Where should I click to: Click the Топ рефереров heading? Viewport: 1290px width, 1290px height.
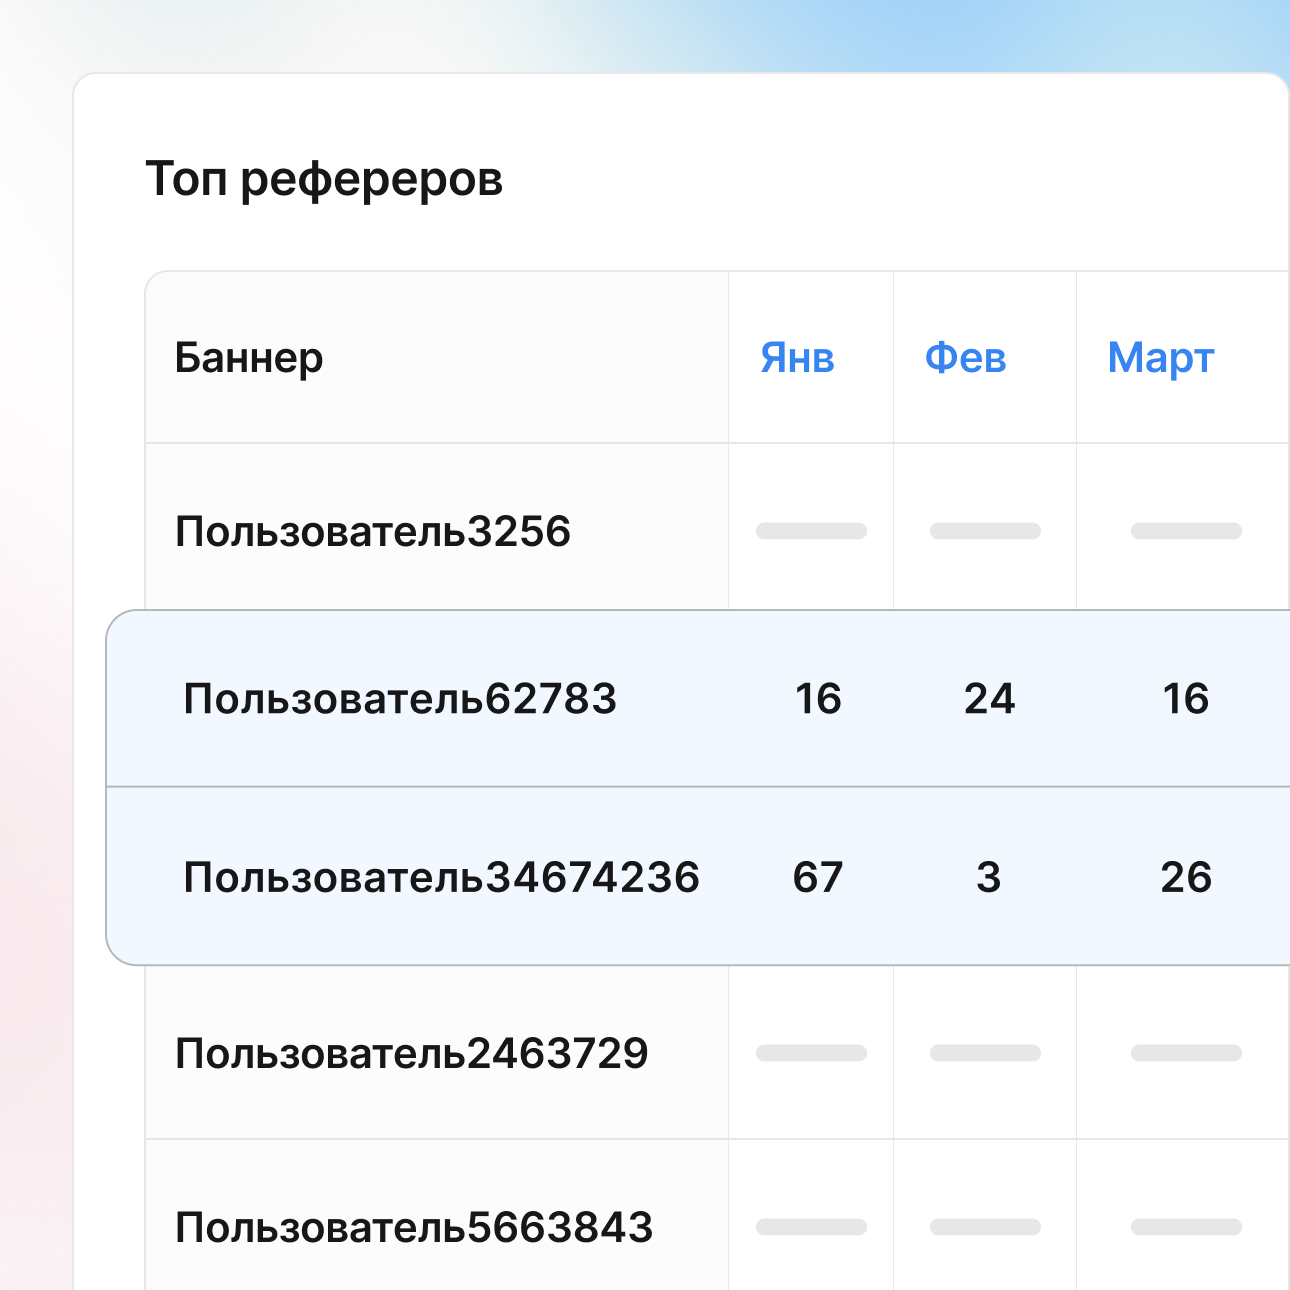tap(324, 180)
